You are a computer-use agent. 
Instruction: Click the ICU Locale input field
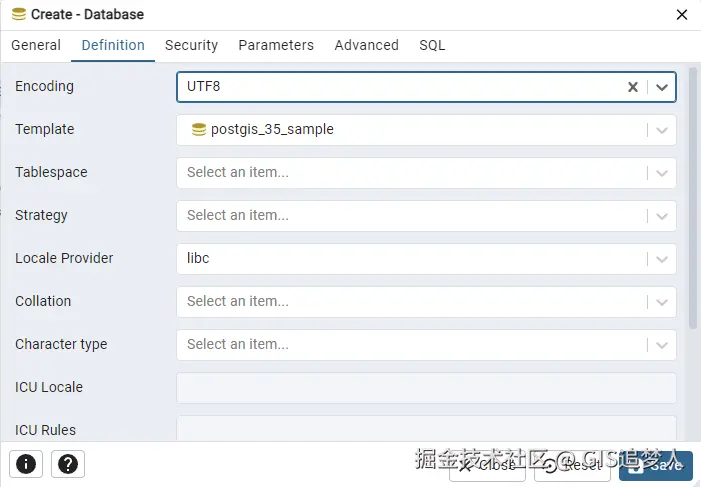pos(426,388)
